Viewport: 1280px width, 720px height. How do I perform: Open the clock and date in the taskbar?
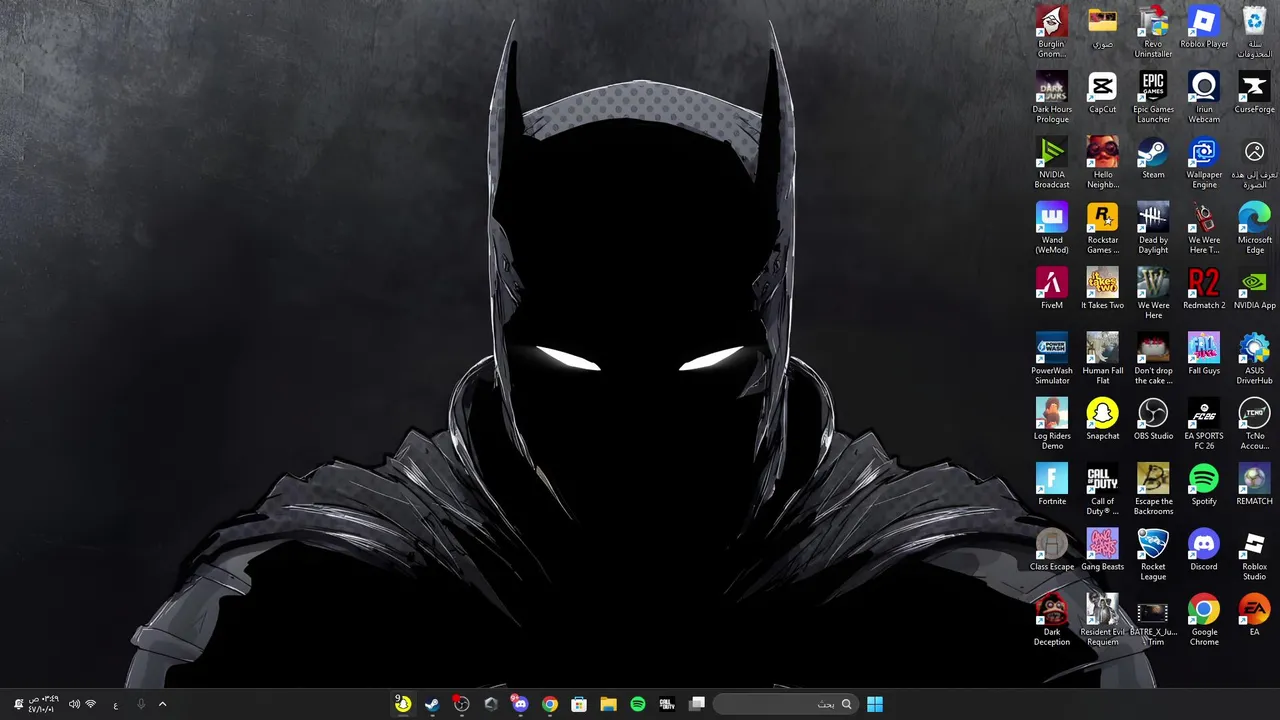point(42,704)
